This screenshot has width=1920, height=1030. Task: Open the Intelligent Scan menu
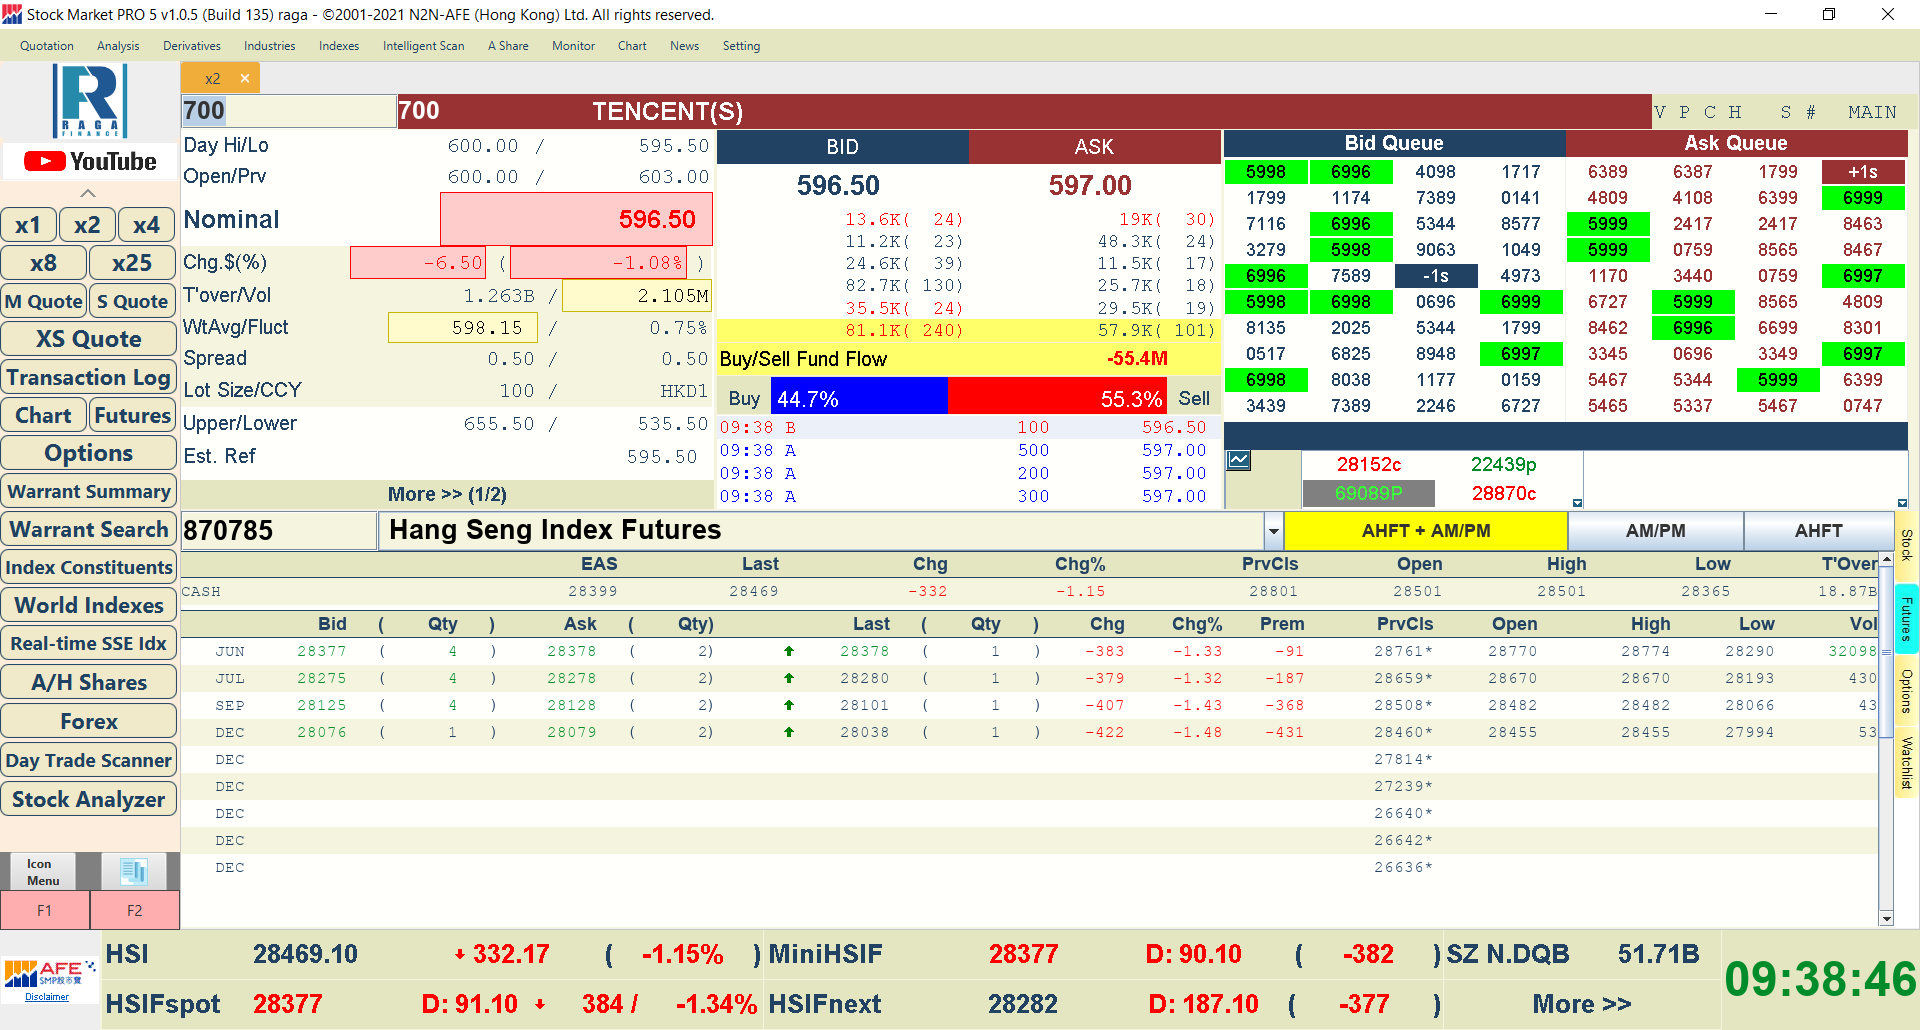pyautogui.click(x=423, y=46)
